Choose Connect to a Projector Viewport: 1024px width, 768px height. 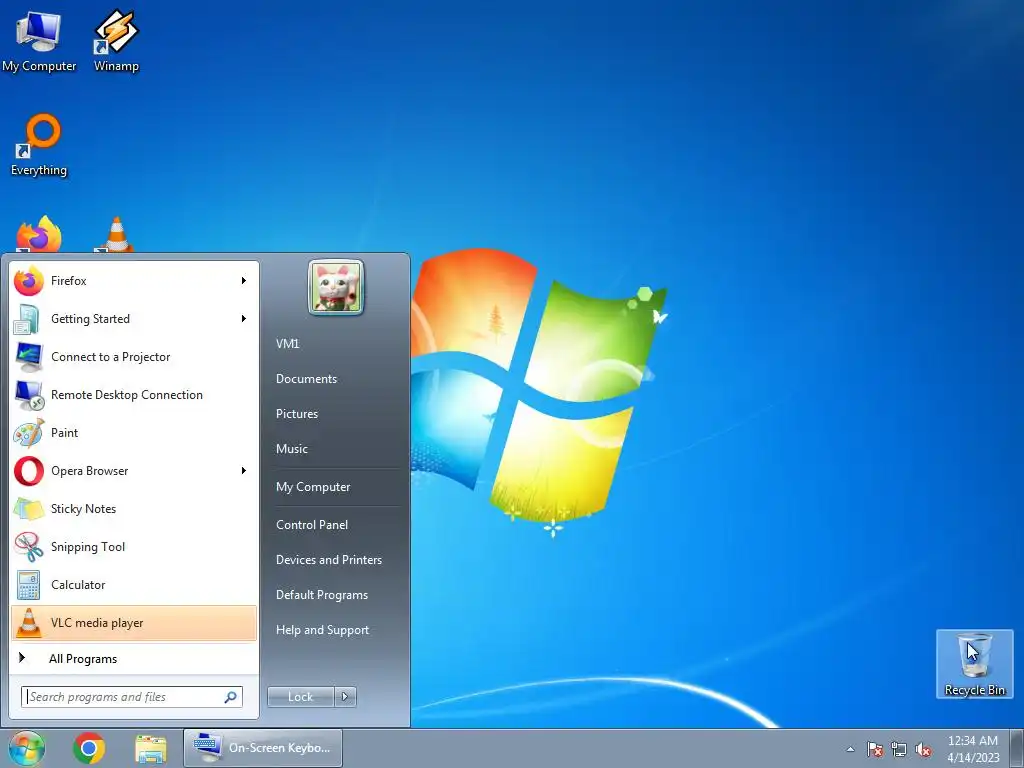point(134,357)
